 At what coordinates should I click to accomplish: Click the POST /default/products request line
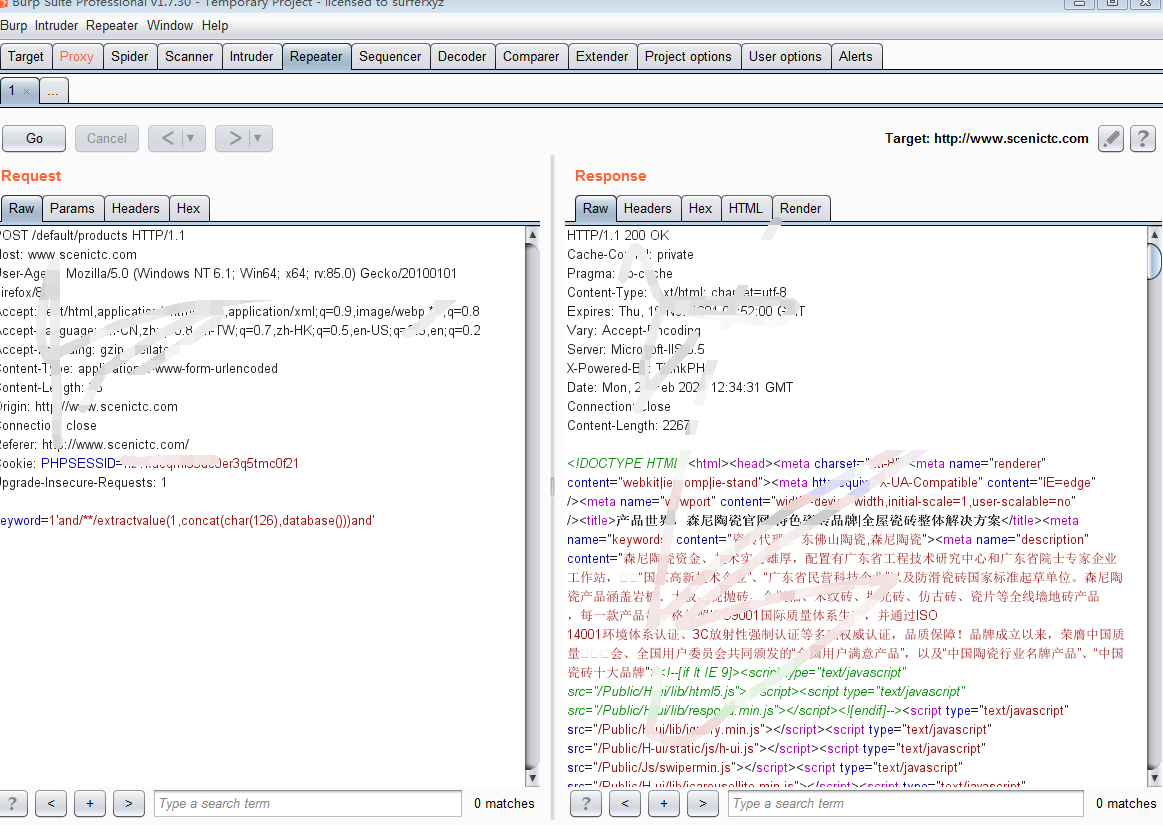93,235
